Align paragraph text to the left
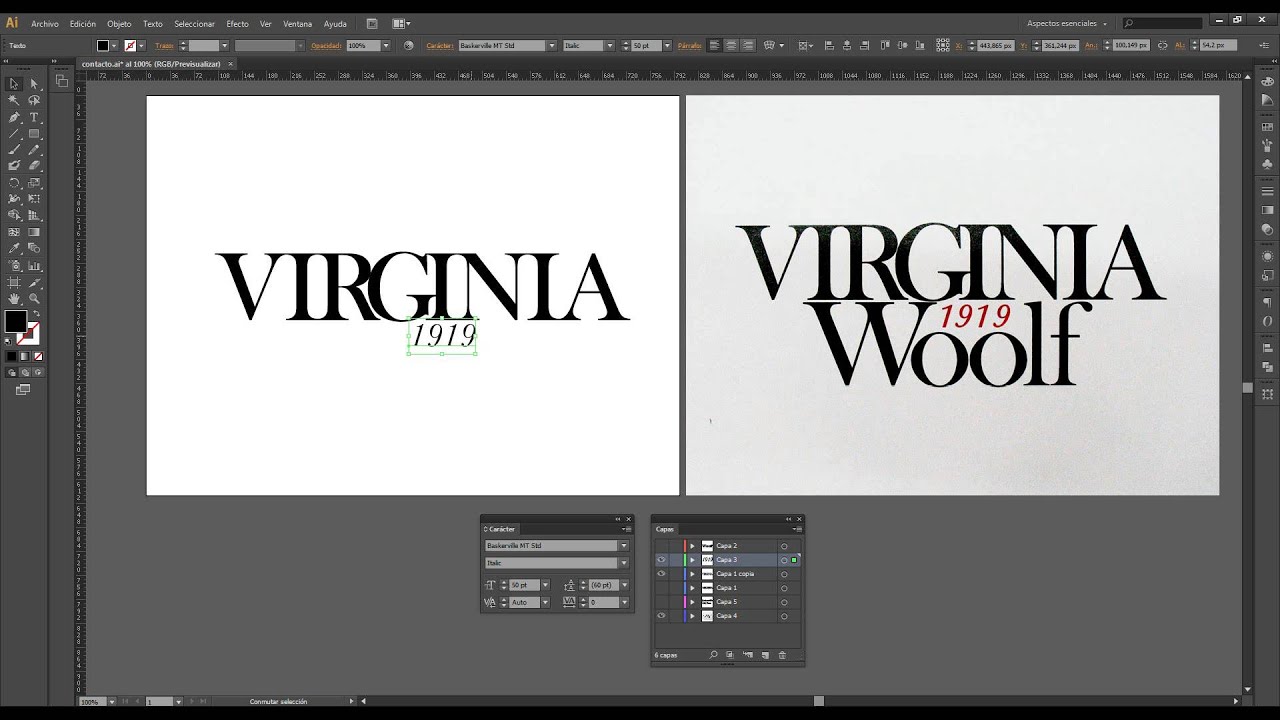The height and width of the screenshot is (720, 1280). [714, 45]
